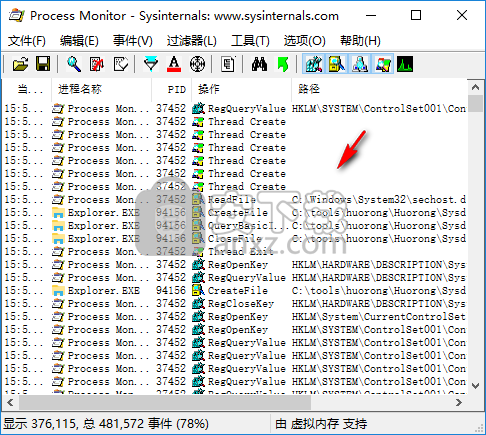
Task: Select the QueryBasicI... operation cell
Action: (248, 226)
